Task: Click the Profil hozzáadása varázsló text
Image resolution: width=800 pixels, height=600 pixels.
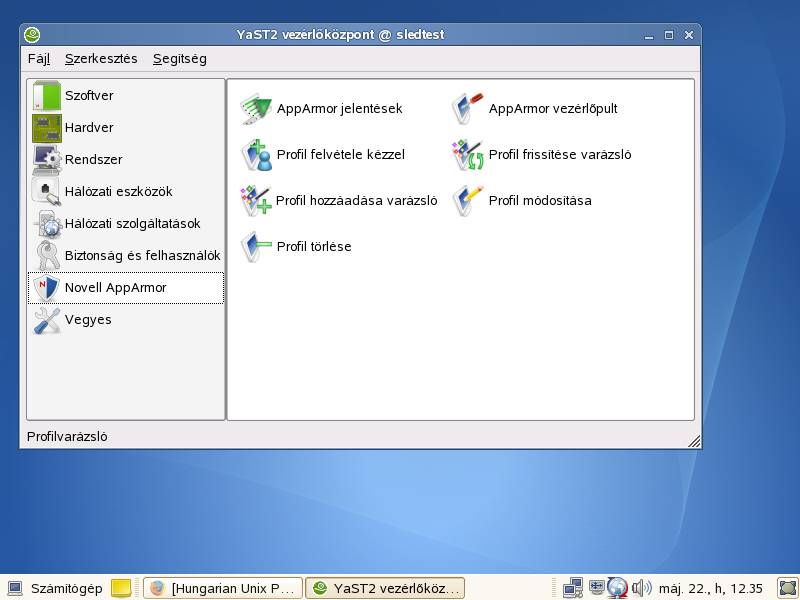Action: click(356, 201)
